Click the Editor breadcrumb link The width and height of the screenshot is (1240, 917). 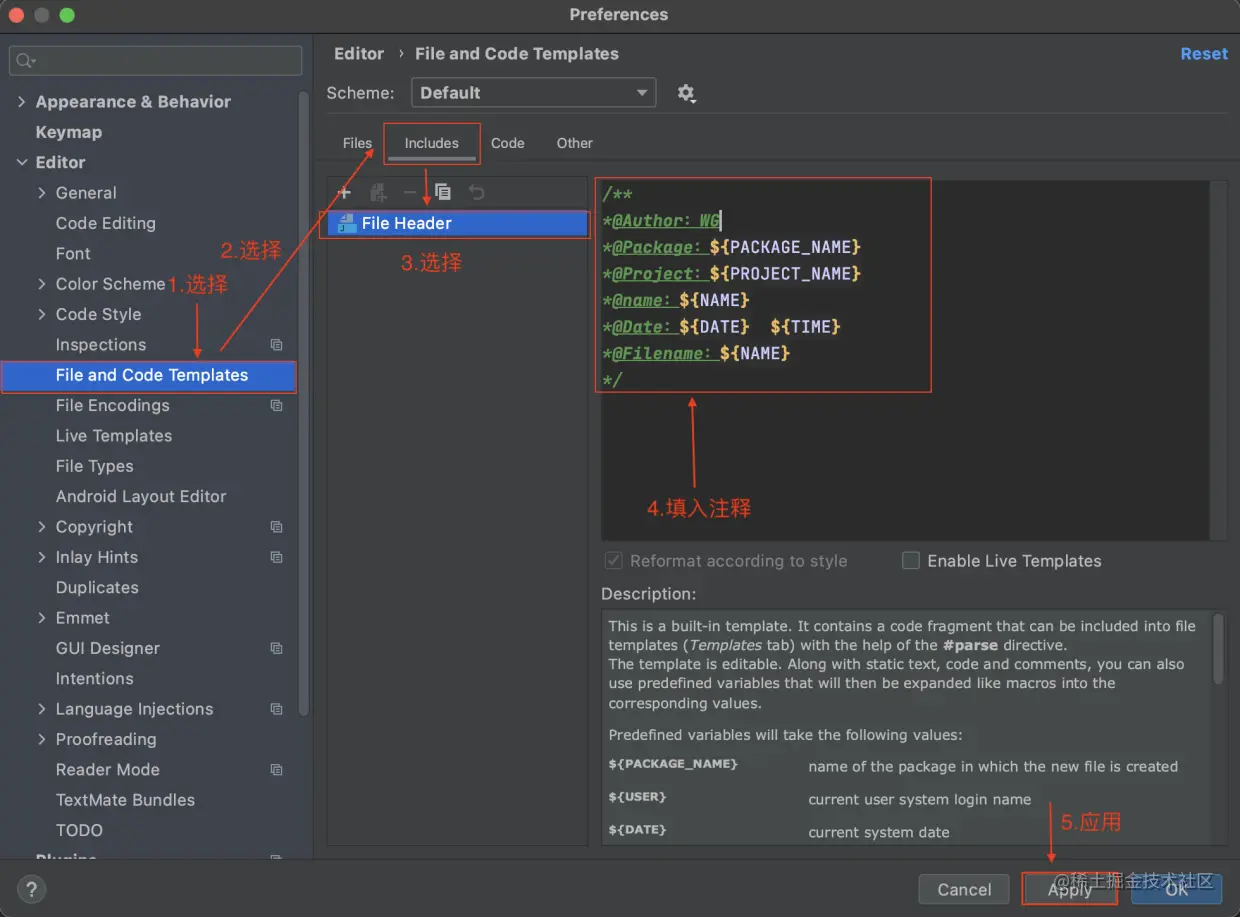click(359, 54)
